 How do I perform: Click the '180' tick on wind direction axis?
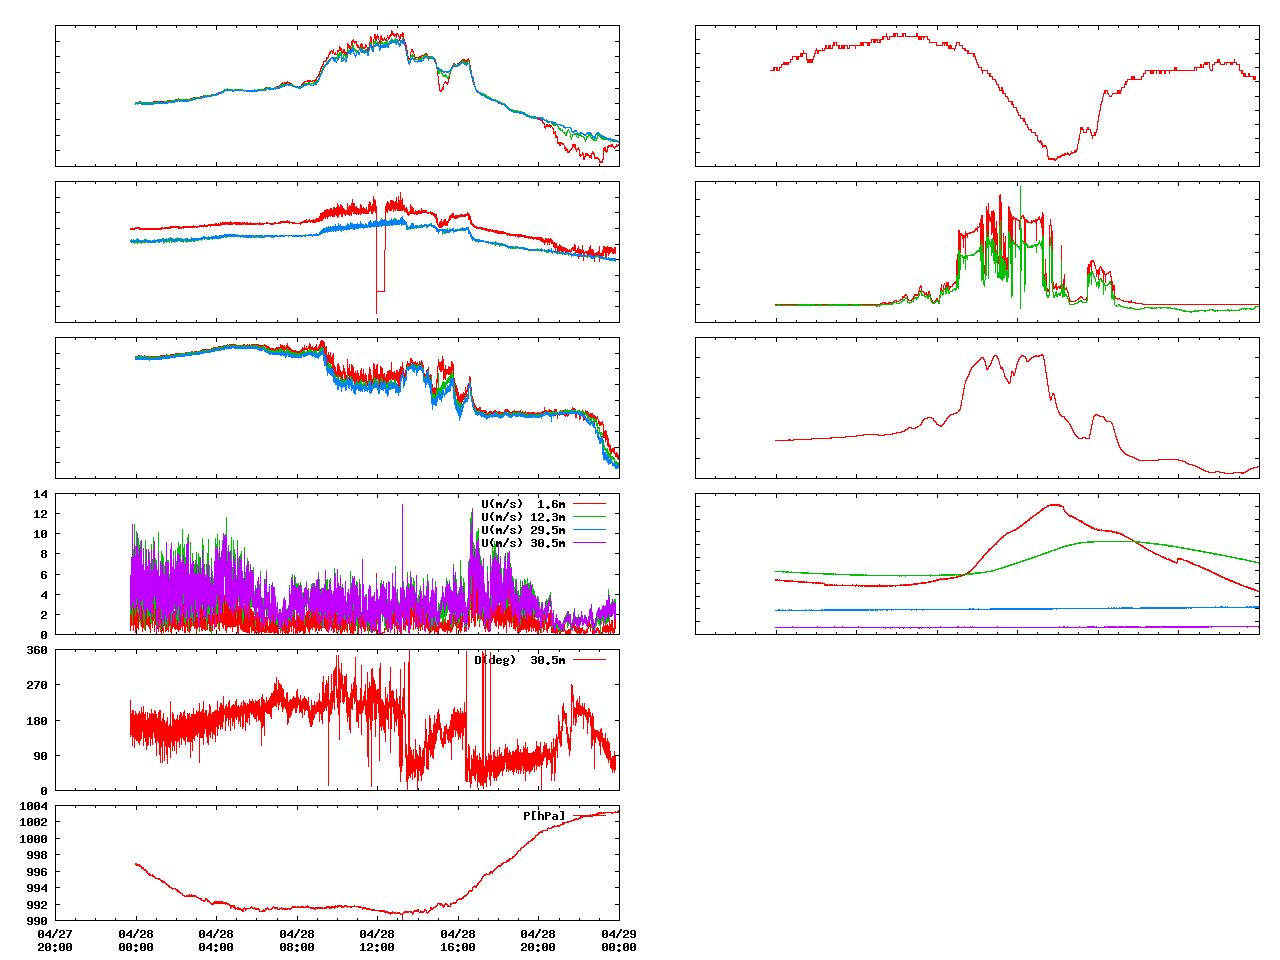pos(37,721)
